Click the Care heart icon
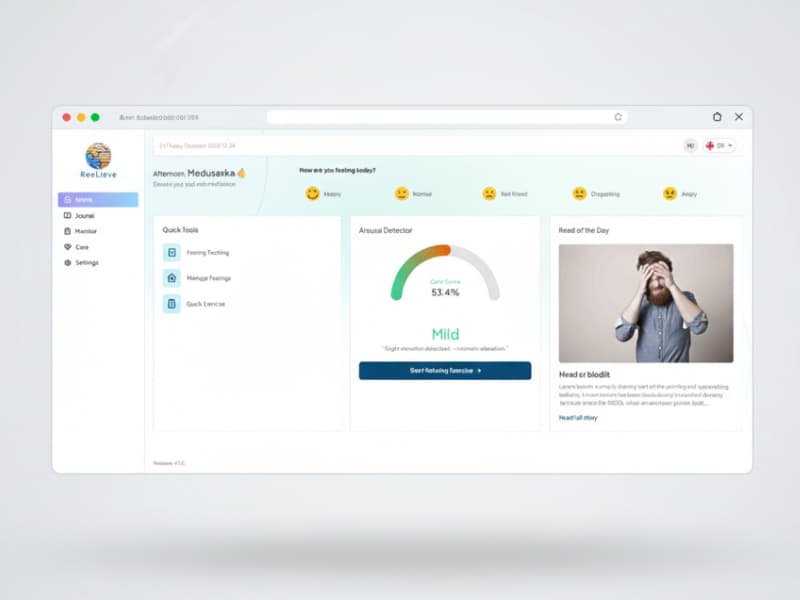This screenshot has height=600, width=800. (67, 247)
